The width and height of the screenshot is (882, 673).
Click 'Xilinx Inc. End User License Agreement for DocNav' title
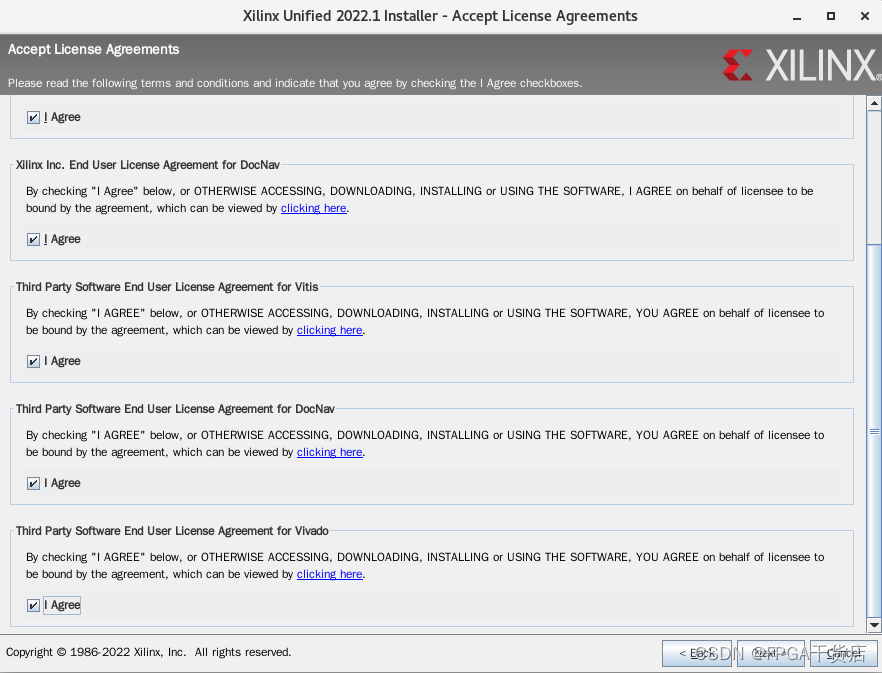148,165
